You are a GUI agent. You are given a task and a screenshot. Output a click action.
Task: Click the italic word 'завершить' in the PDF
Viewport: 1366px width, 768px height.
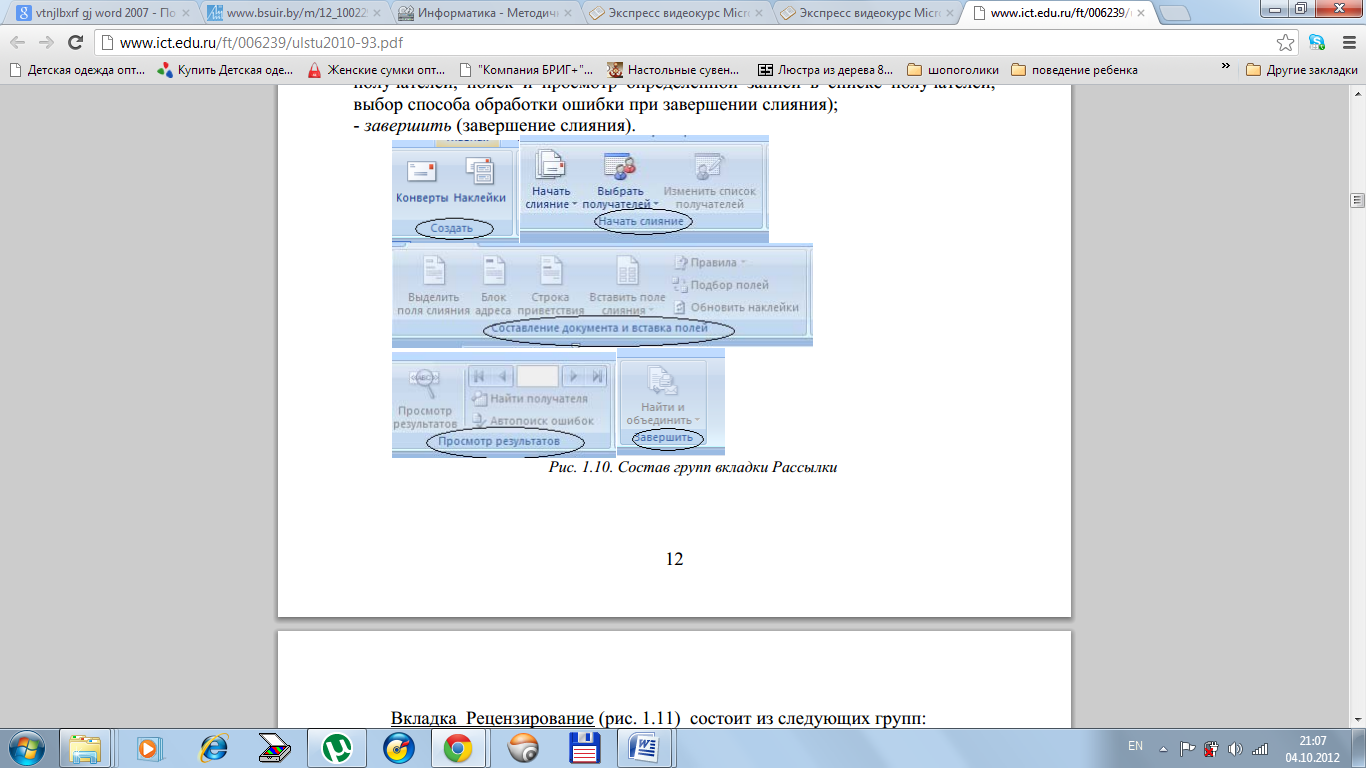pyautogui.click(x=408, y=127)
